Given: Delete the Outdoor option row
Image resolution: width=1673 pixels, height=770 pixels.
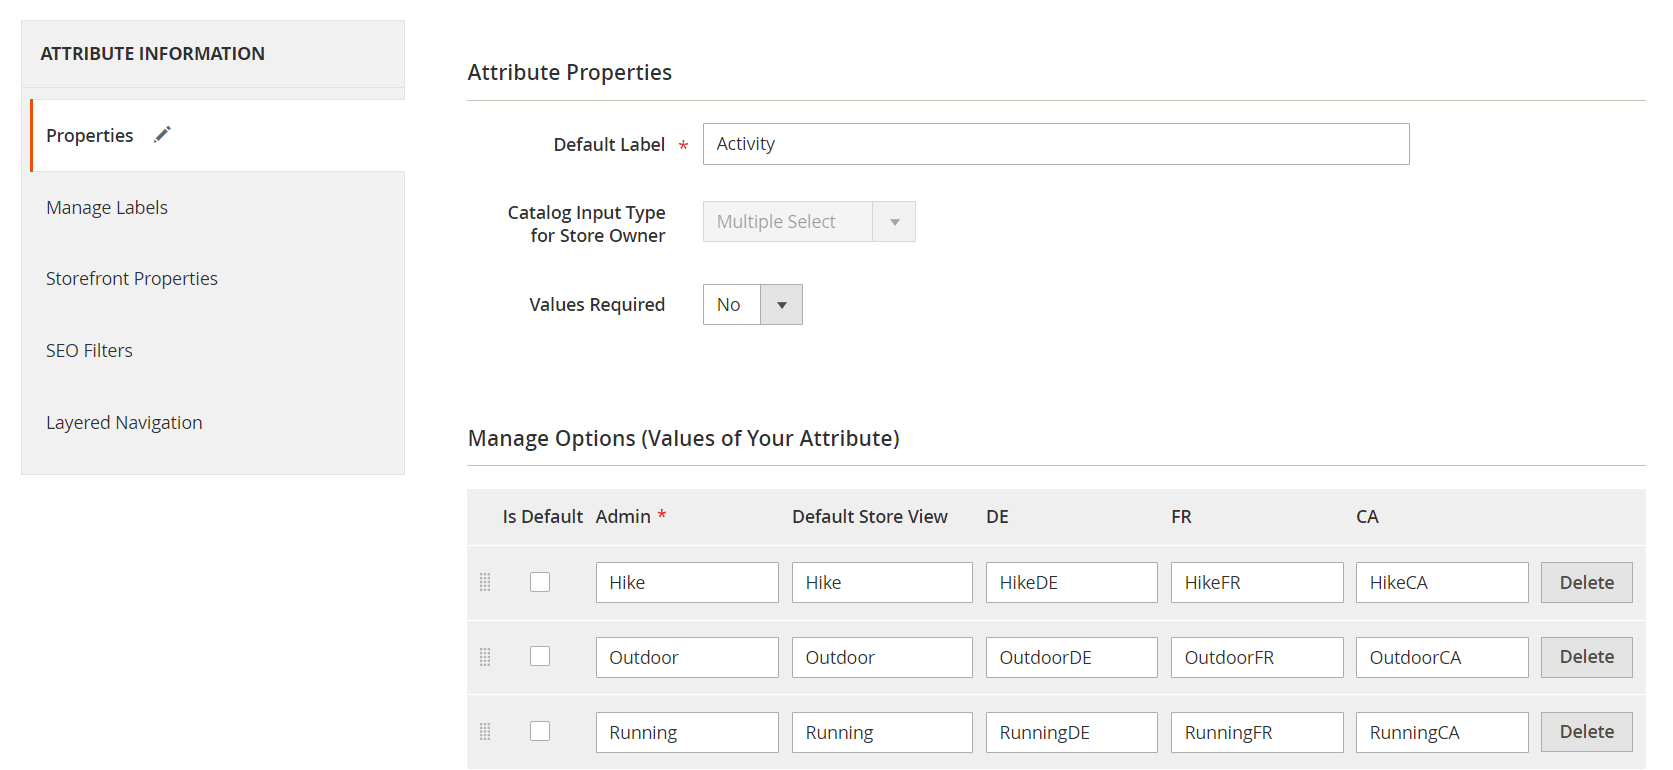Looking at the screenshot, I should [x=1586, y=657].
